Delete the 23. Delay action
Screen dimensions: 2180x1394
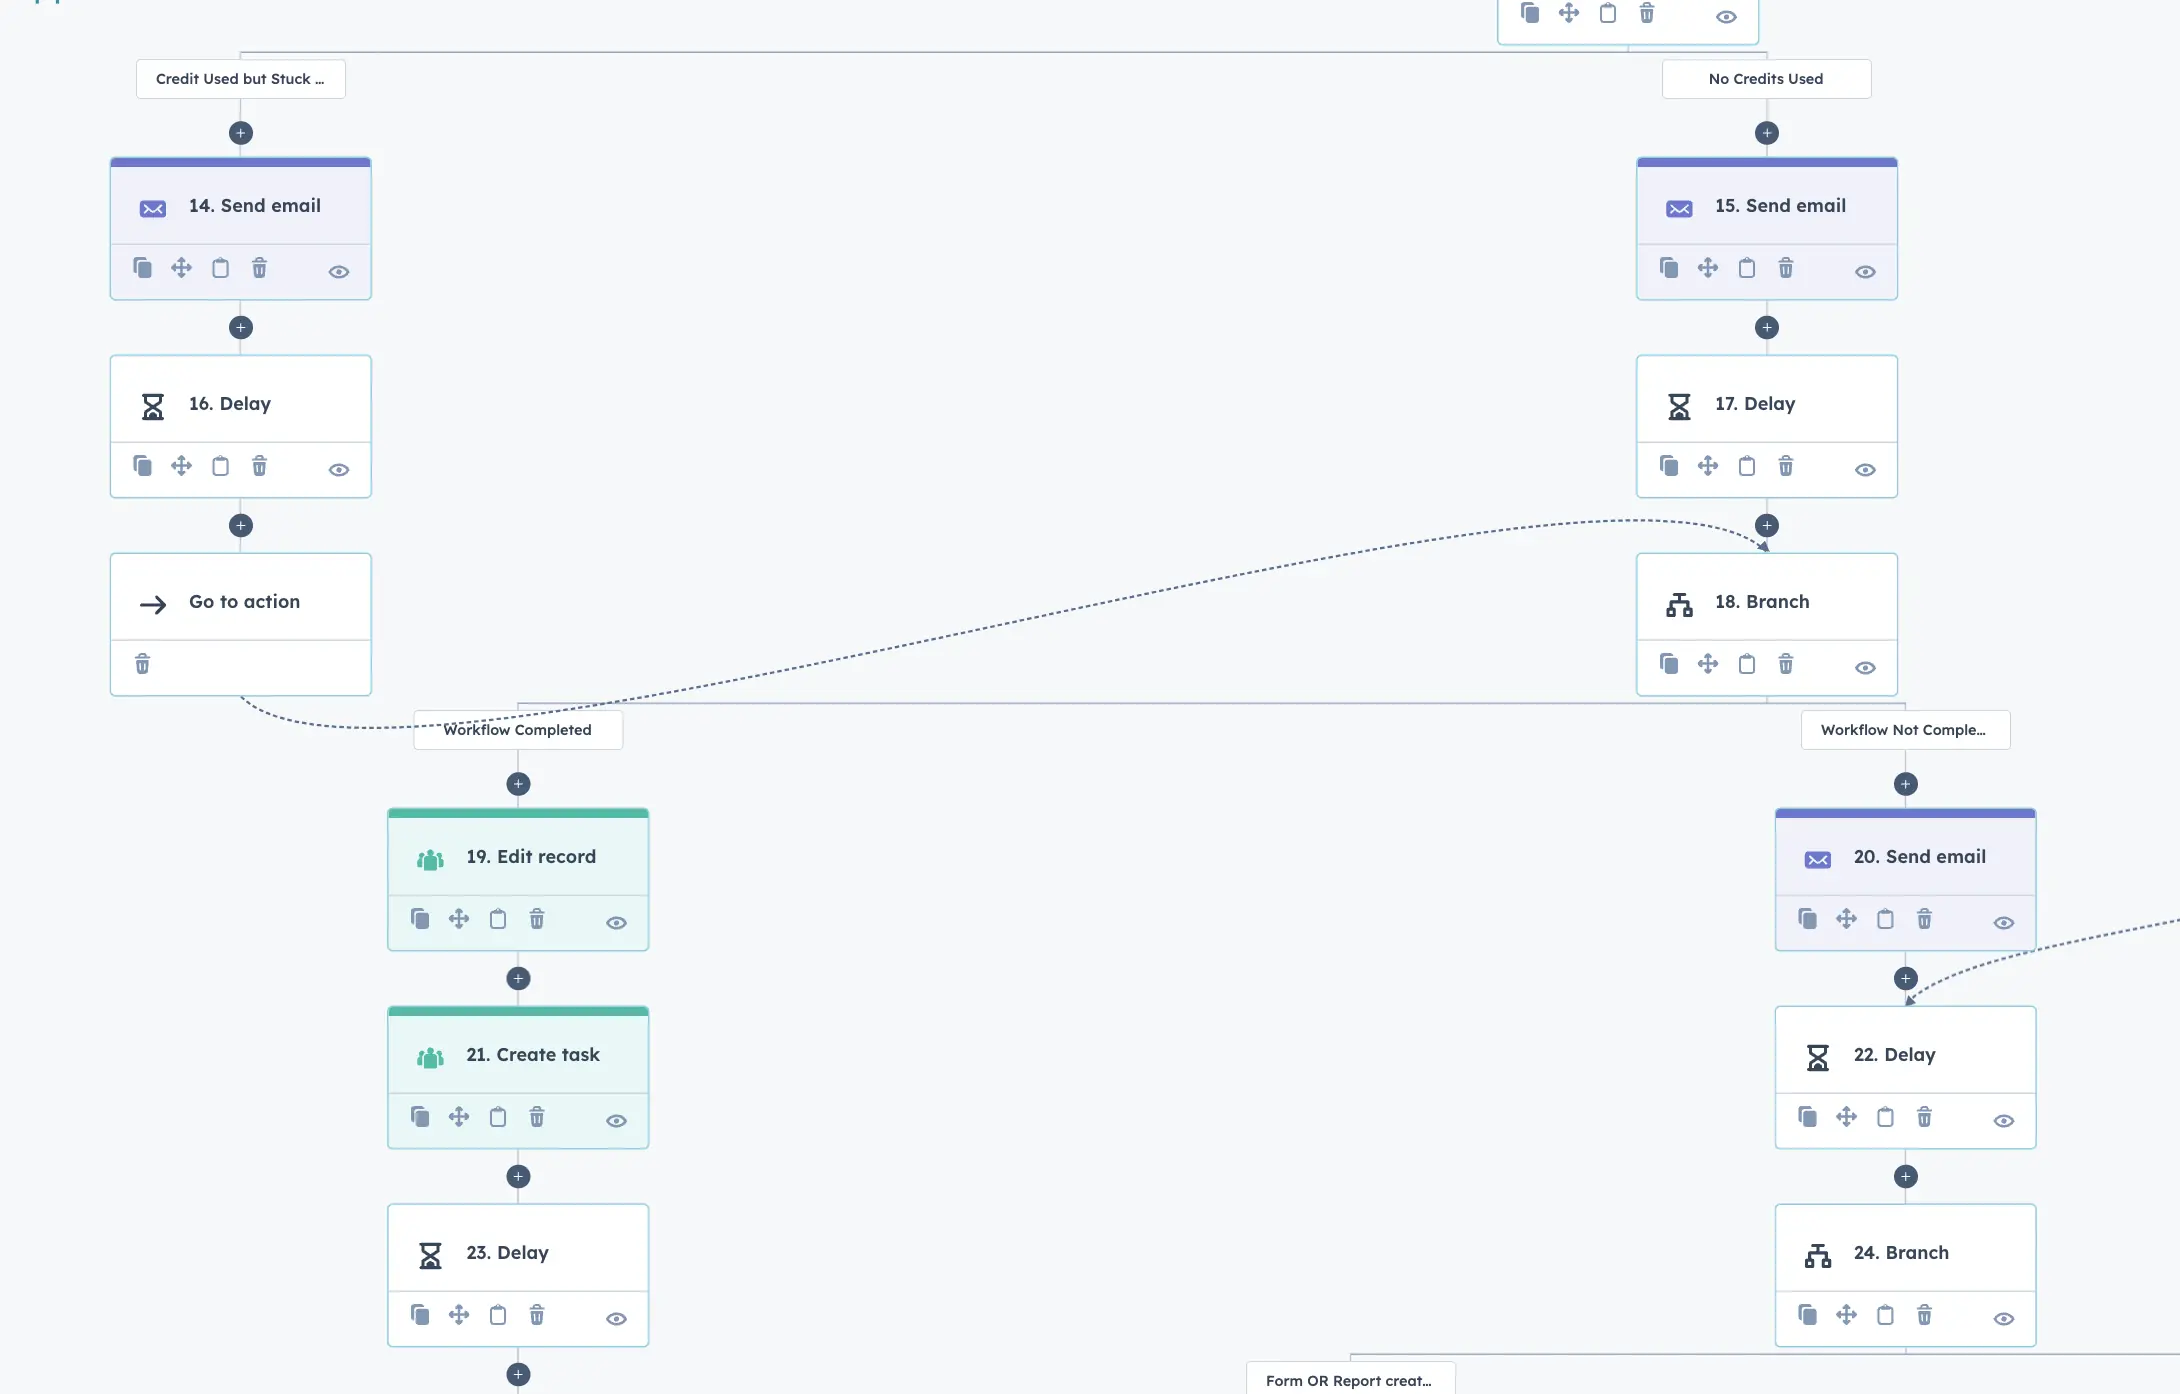(x=537, y=1315)
